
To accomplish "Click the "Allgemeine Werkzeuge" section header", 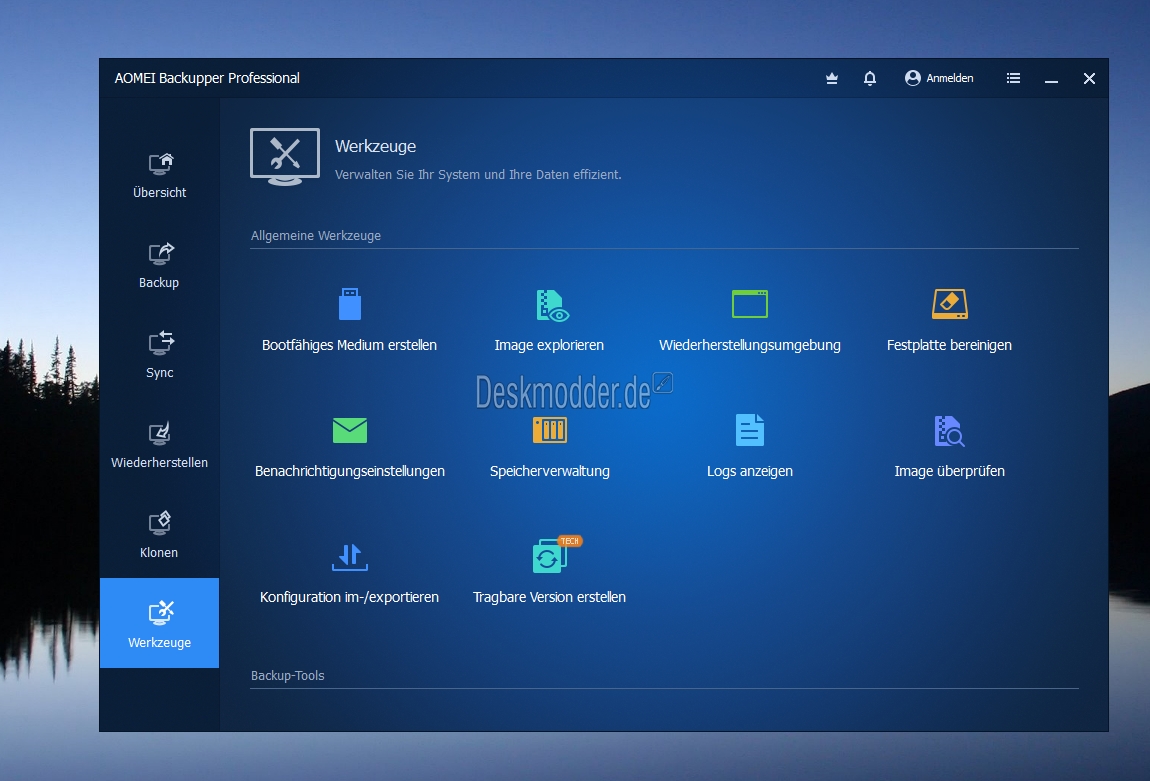I will (x=315, y=235).
